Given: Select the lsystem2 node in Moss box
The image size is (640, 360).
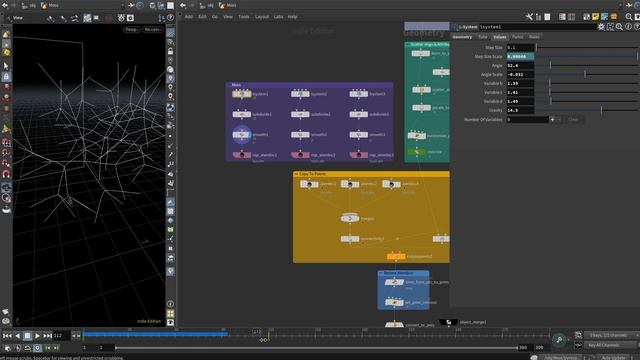Looking at the screenshot, I should coord(300,94).
